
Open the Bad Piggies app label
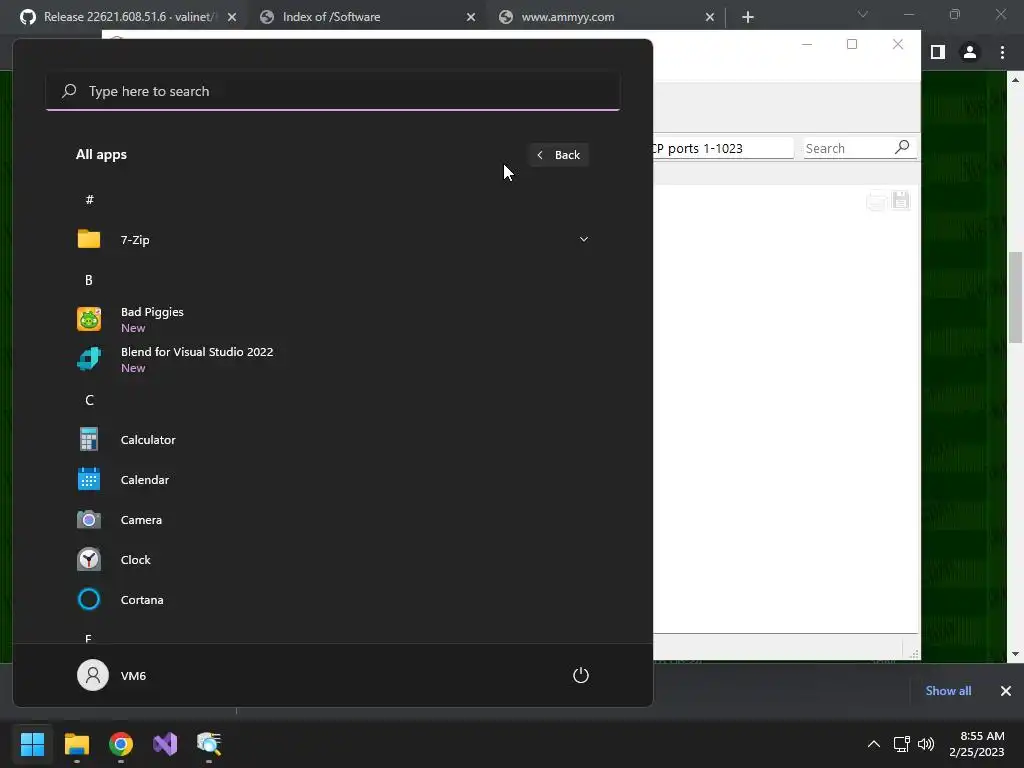point(152,312)
